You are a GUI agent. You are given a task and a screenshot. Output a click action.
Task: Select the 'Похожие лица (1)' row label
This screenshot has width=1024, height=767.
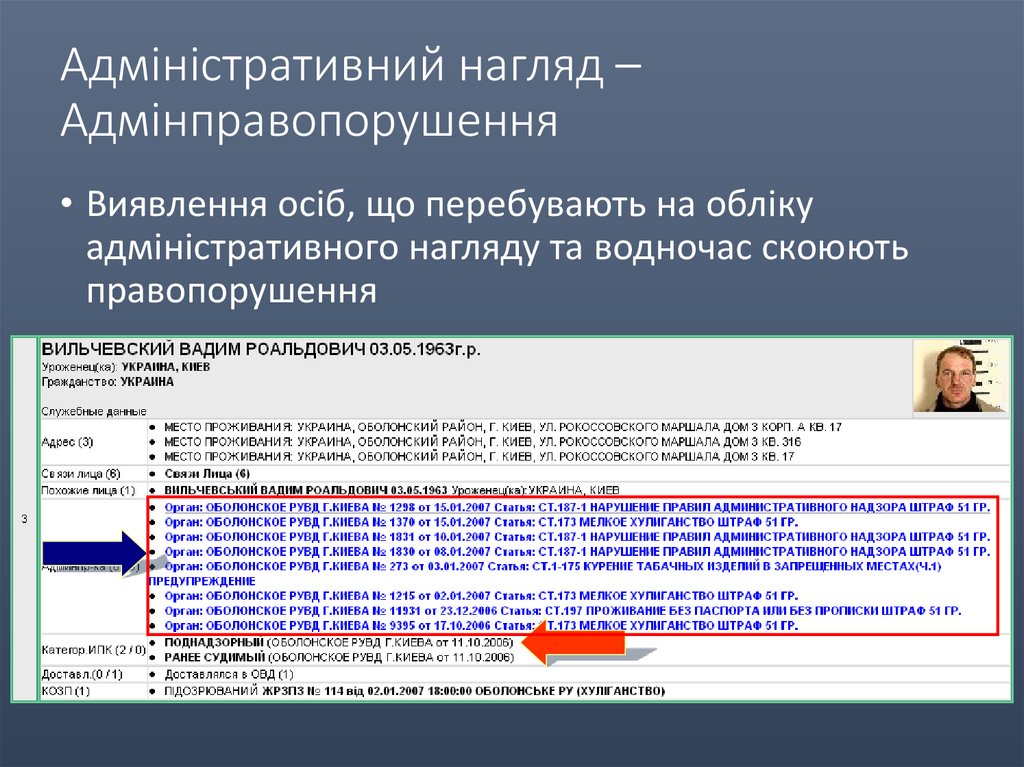(x=88, y=490)
